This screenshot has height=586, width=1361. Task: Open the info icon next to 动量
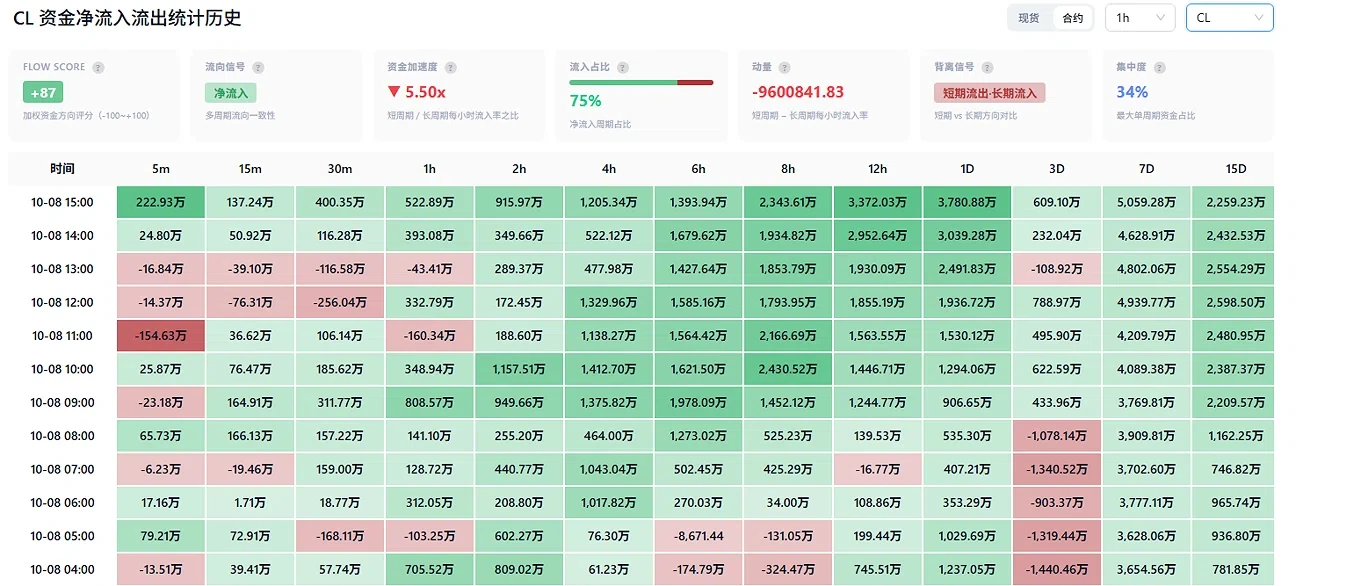(x=784, y=68)
